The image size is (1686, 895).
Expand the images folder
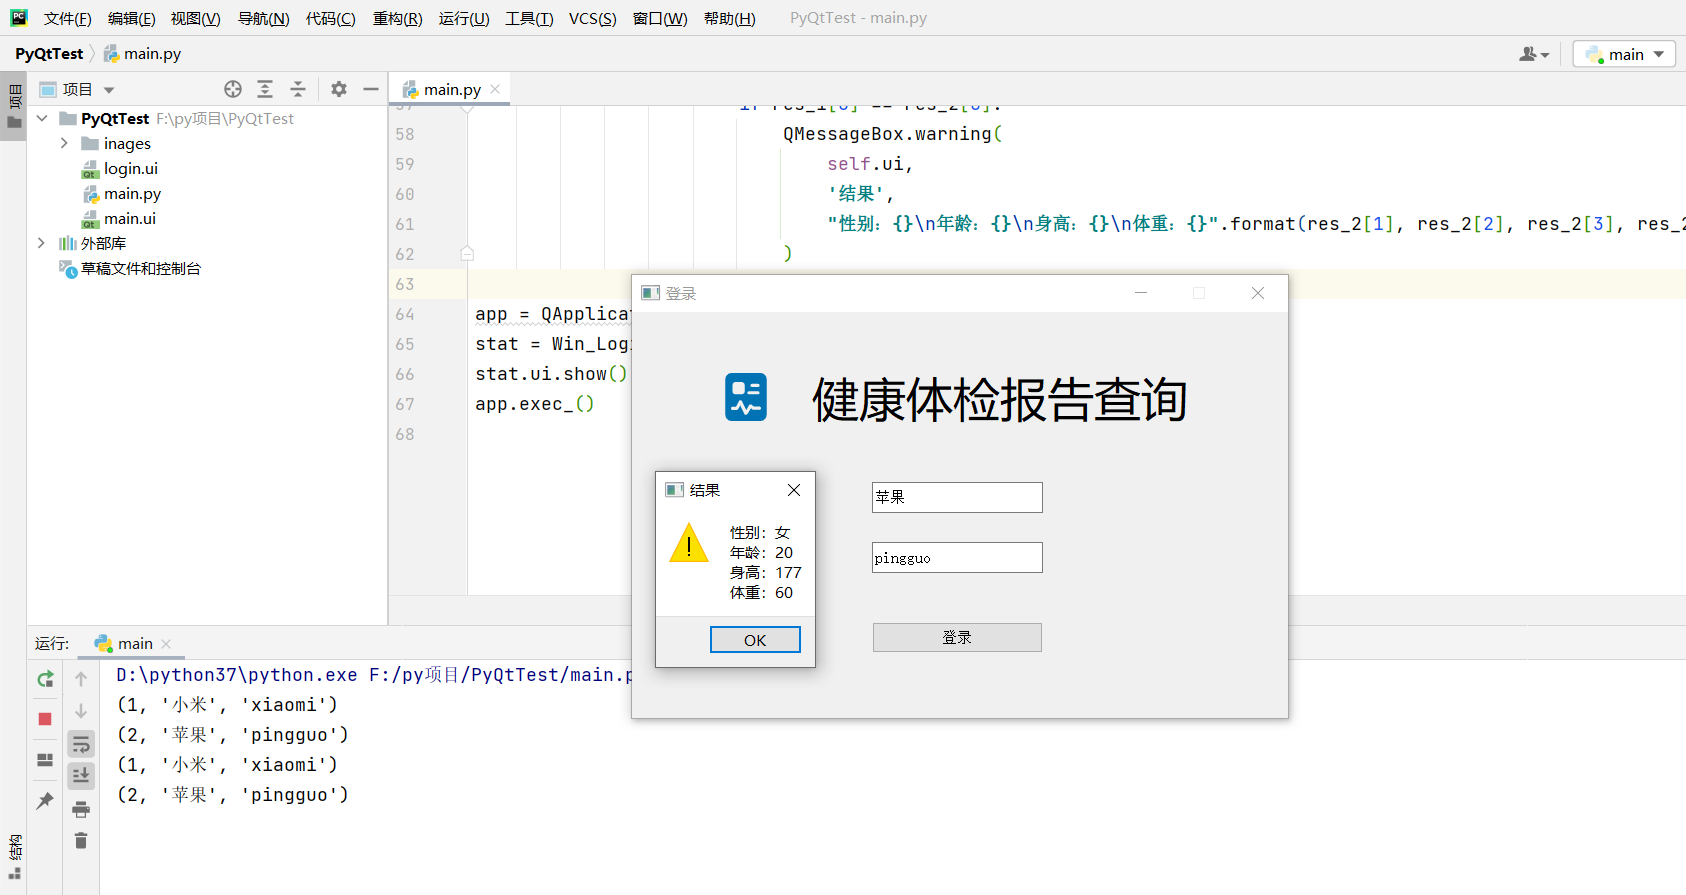(64, 143)
